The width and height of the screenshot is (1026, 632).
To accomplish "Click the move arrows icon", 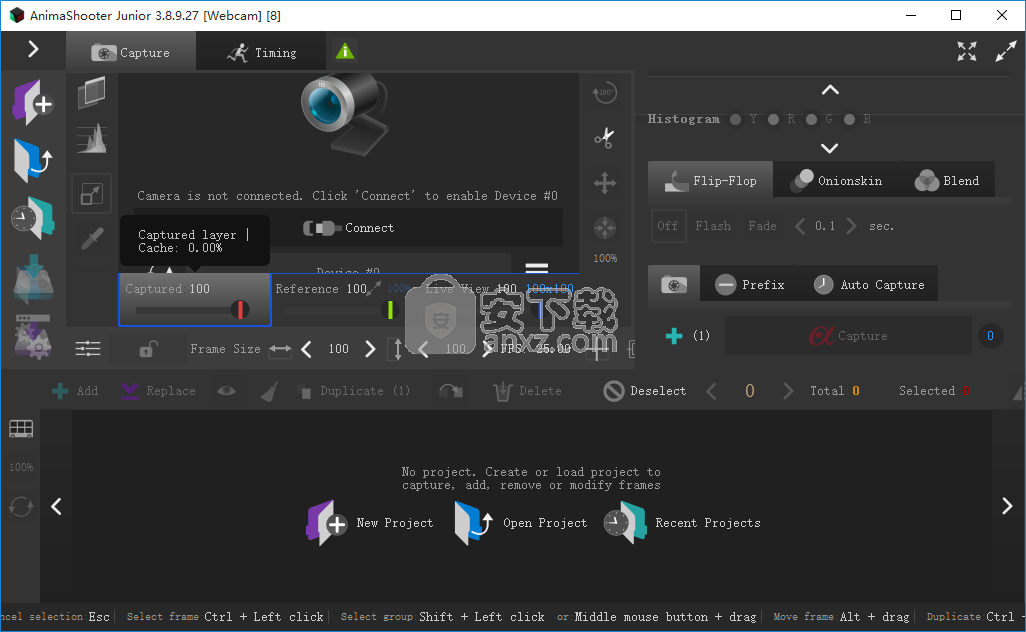I will pos(605,183).
